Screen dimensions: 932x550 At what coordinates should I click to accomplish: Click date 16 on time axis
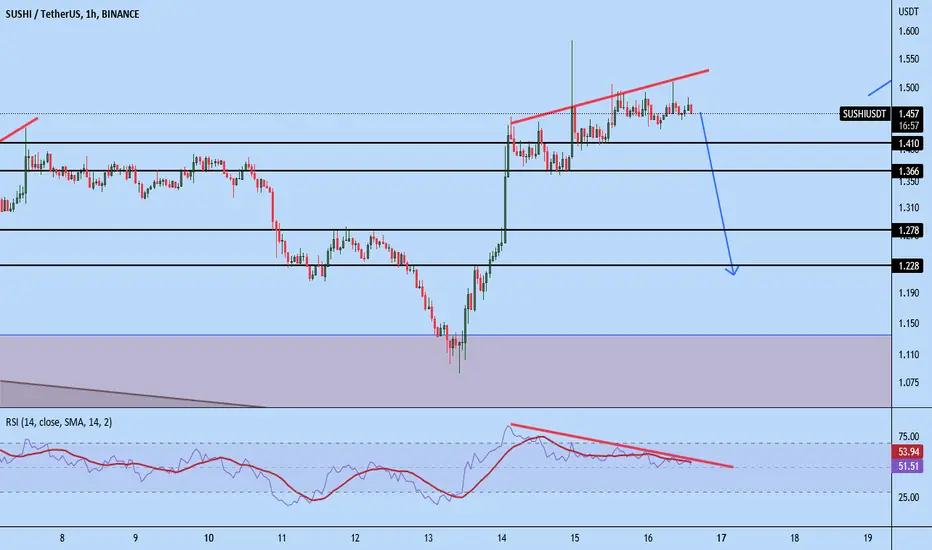[x=648, y=538]
